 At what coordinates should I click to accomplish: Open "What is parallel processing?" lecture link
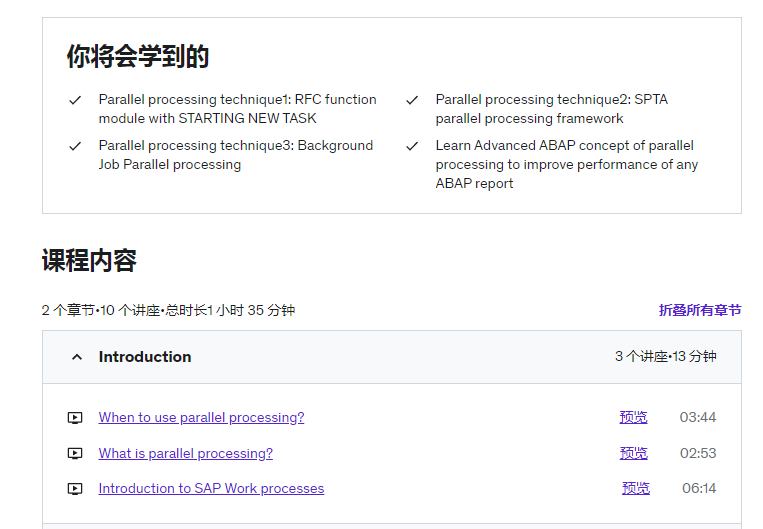185,454
